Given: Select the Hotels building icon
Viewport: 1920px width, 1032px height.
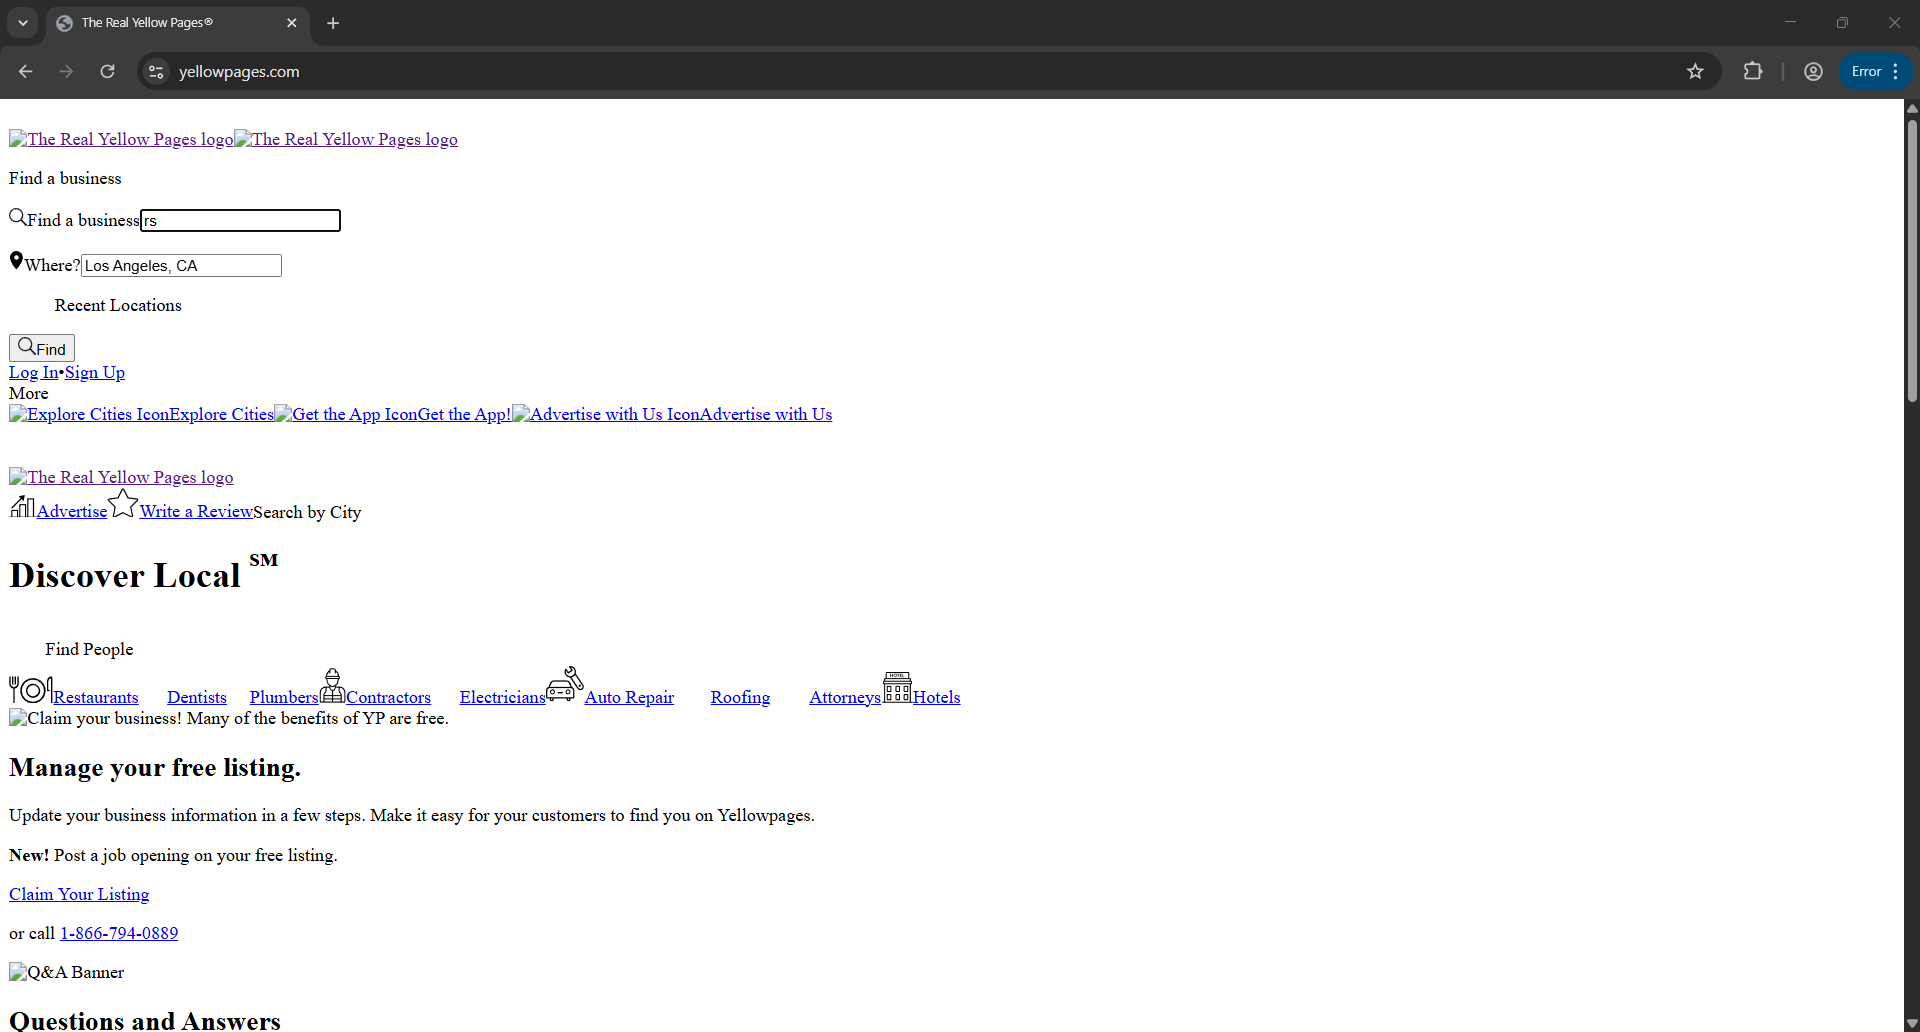Looking at the screenshot, I should pyautogui.click(x=896, y=687).
